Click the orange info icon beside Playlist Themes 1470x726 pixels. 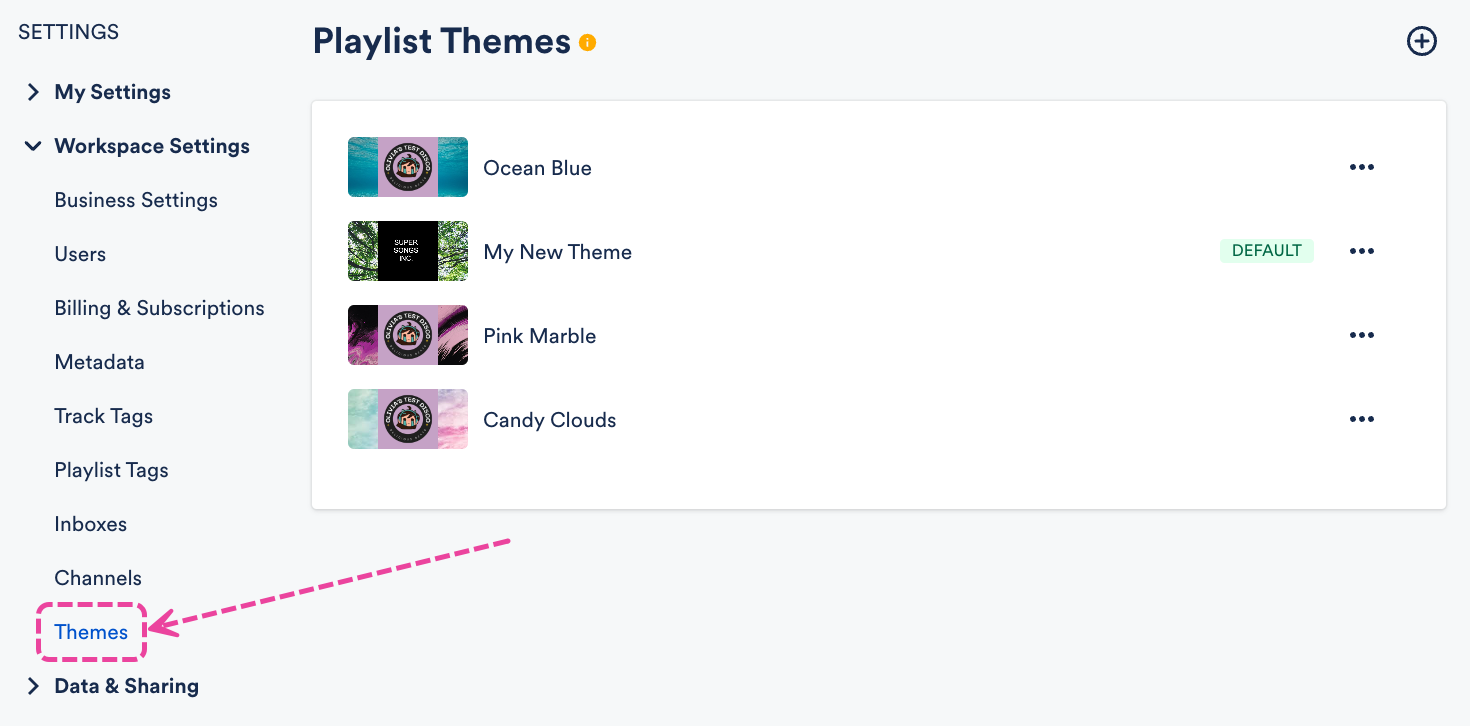[588, 42]
